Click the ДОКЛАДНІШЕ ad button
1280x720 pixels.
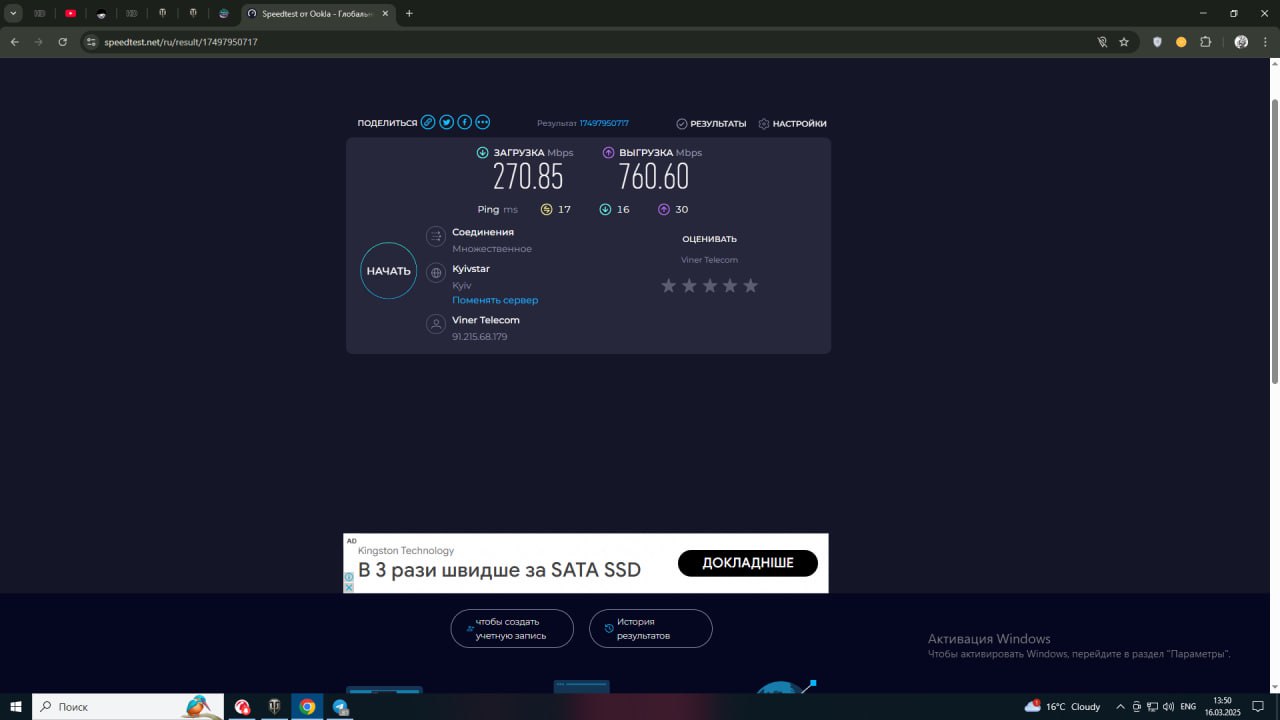point(748,563)
